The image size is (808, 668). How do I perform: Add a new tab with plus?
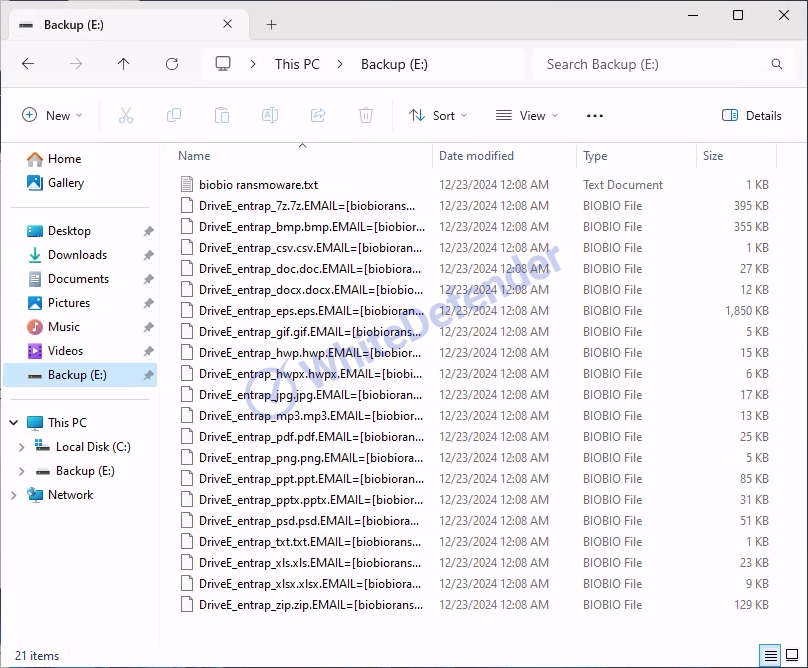point(272,24)
